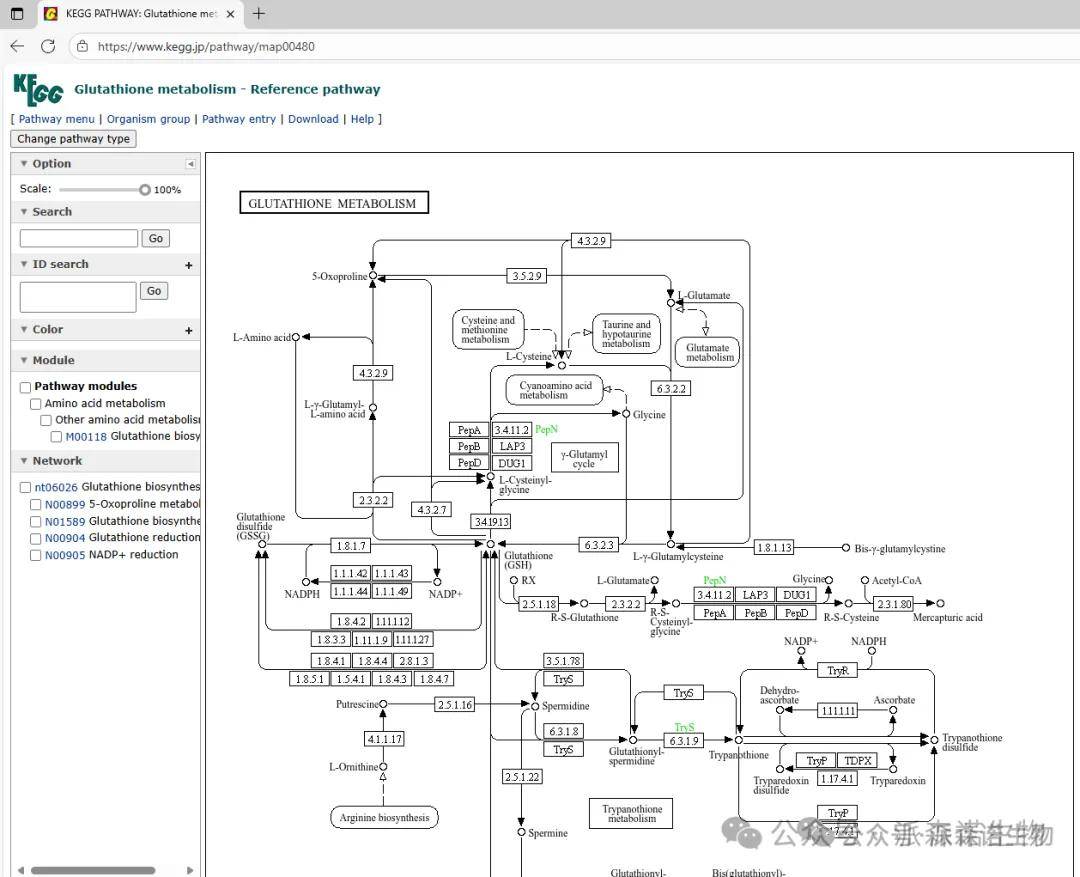Click the Download link
The image size is (1080, 877).
point(313,119)
